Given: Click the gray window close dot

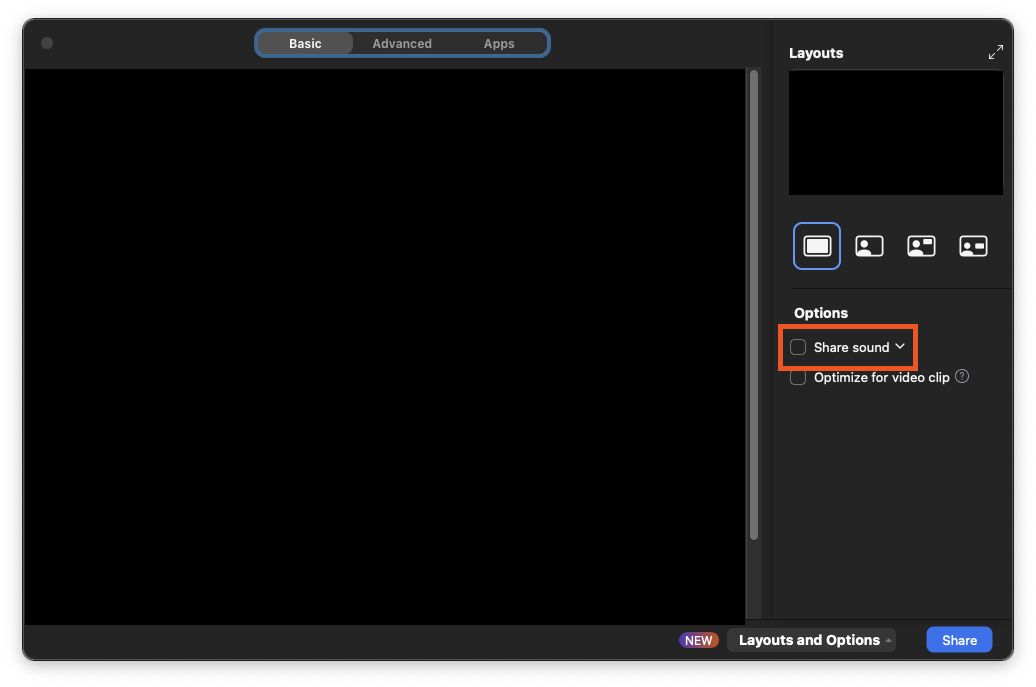Looking at the screenshot, I should pos(47,43).
